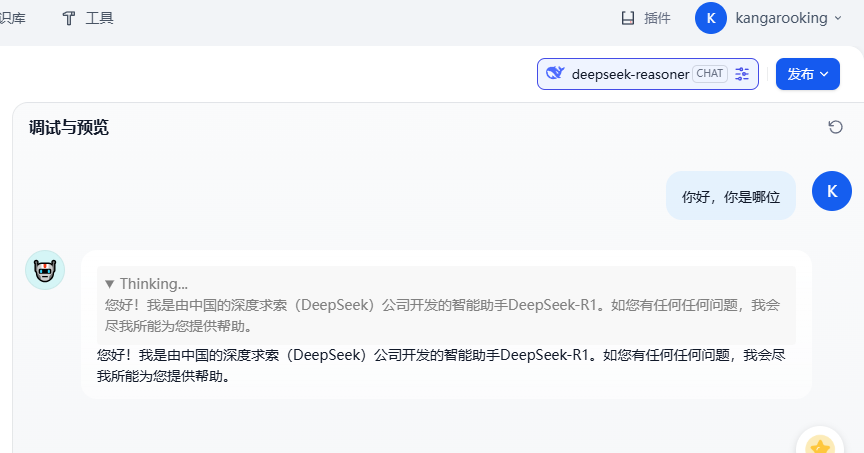Open the 工具 (Tools) menu item
864x453 pixels.
(88, 18)
